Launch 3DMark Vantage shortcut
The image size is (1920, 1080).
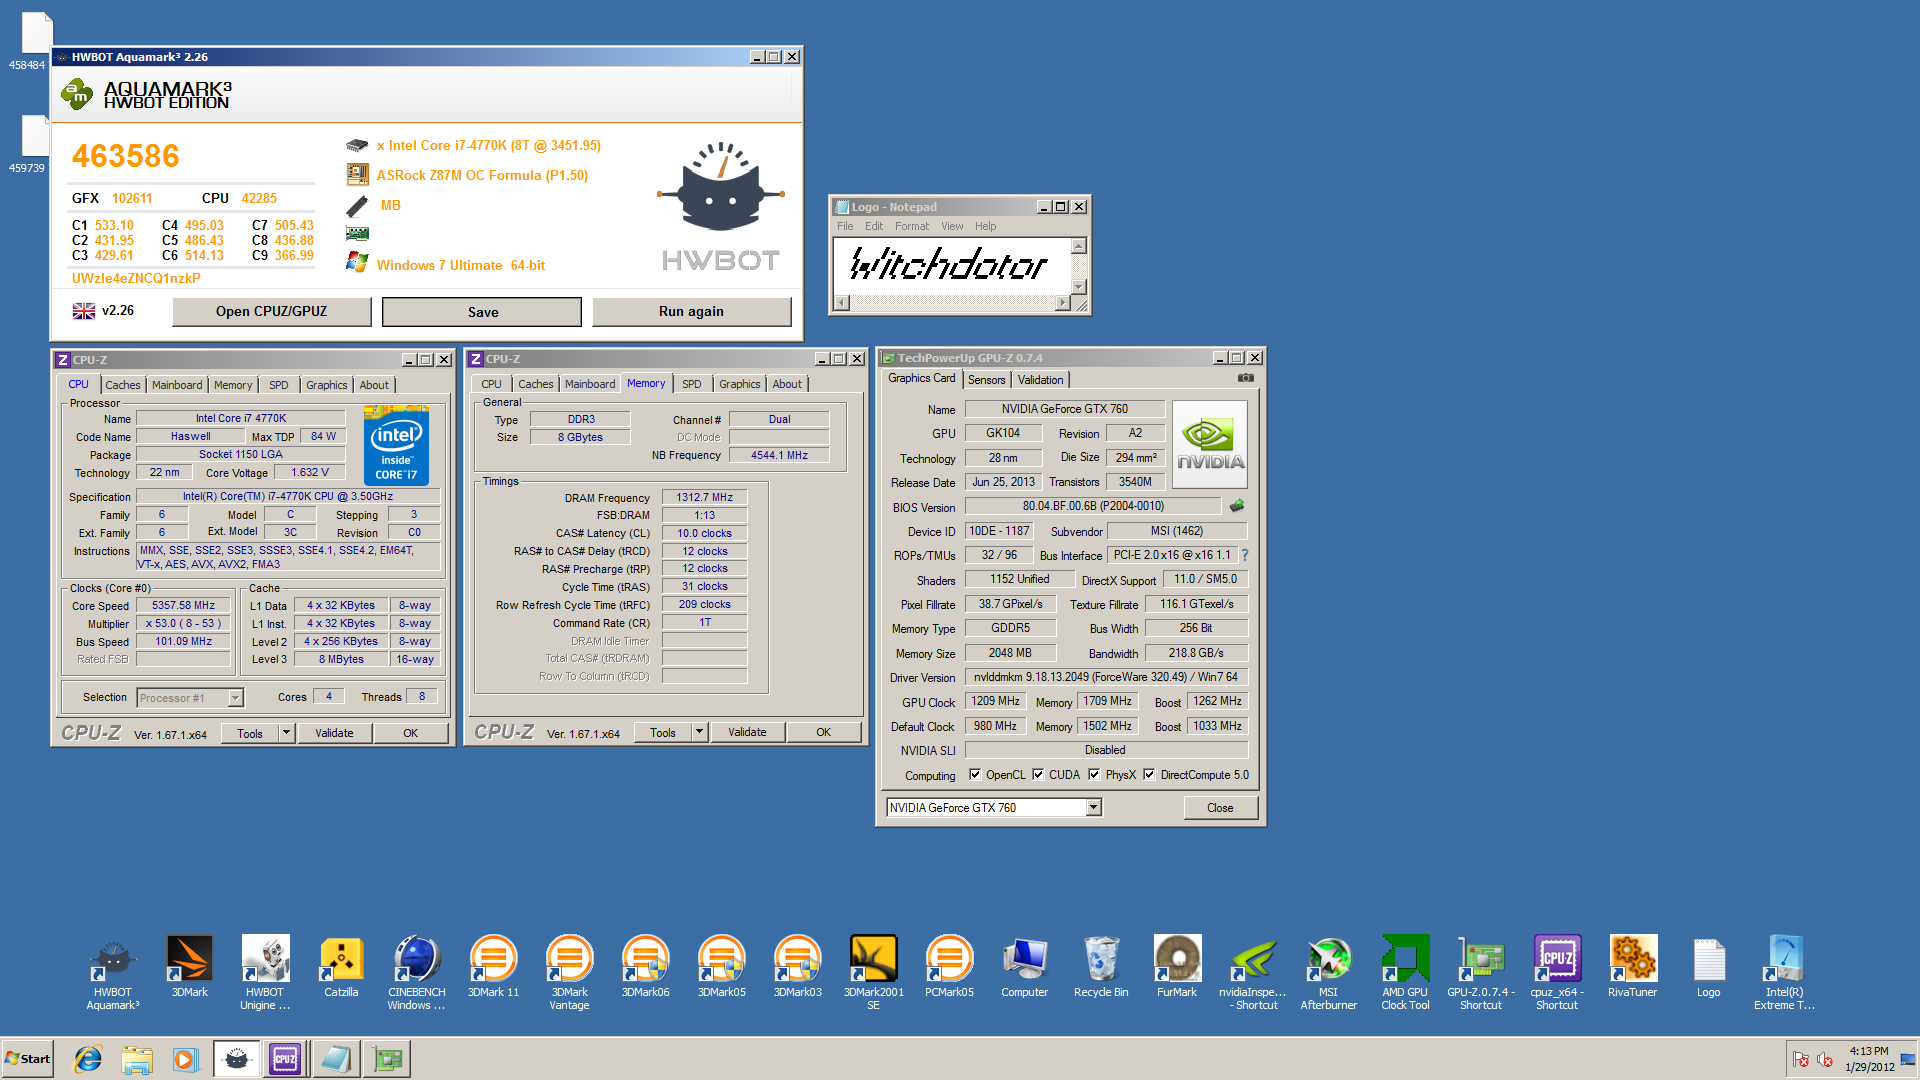[x=569, y=972]
